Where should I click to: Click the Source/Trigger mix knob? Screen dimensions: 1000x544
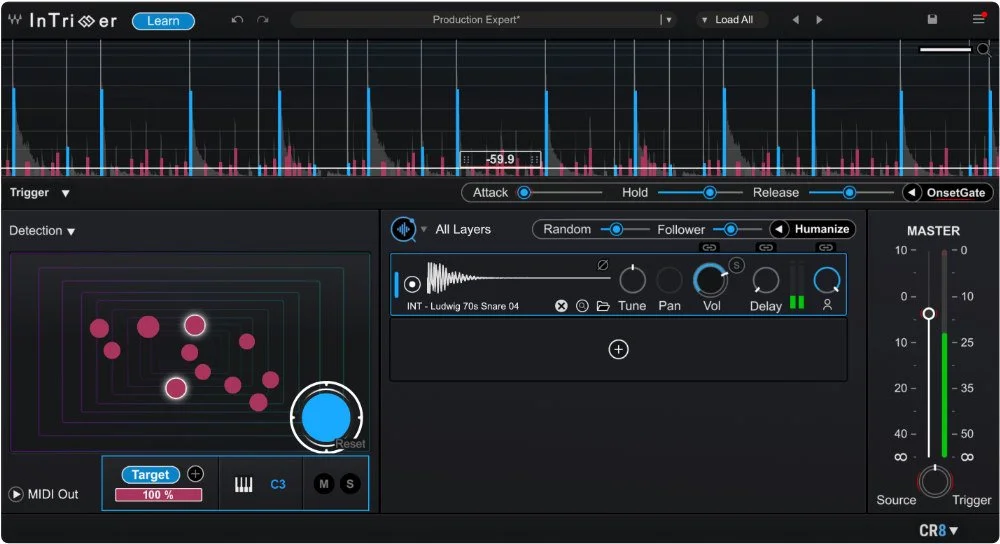pyautogui.click(x=934, y=482)
